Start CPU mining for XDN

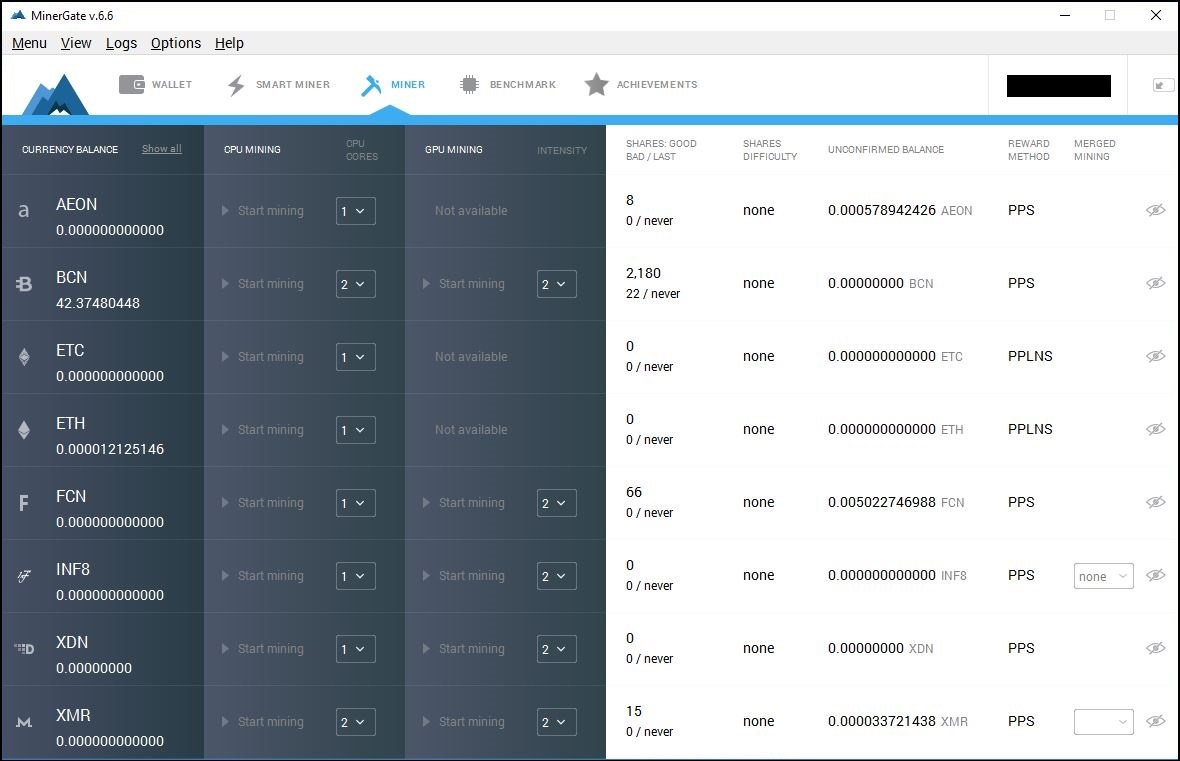[263, 649]
